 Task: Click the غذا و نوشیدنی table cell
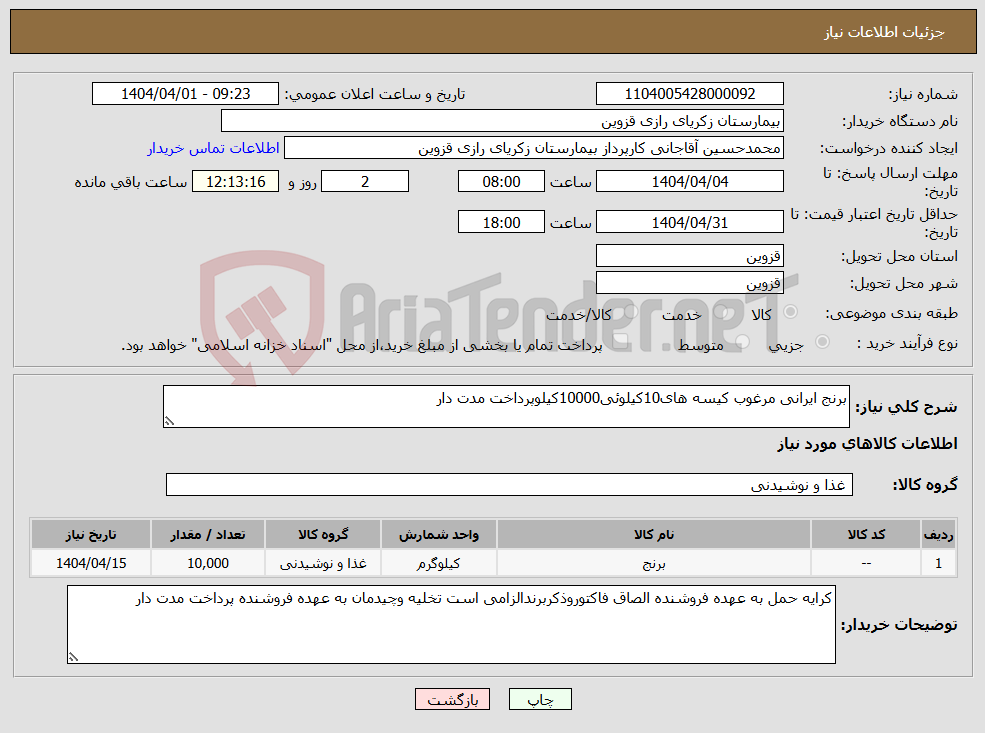[323, 563]
